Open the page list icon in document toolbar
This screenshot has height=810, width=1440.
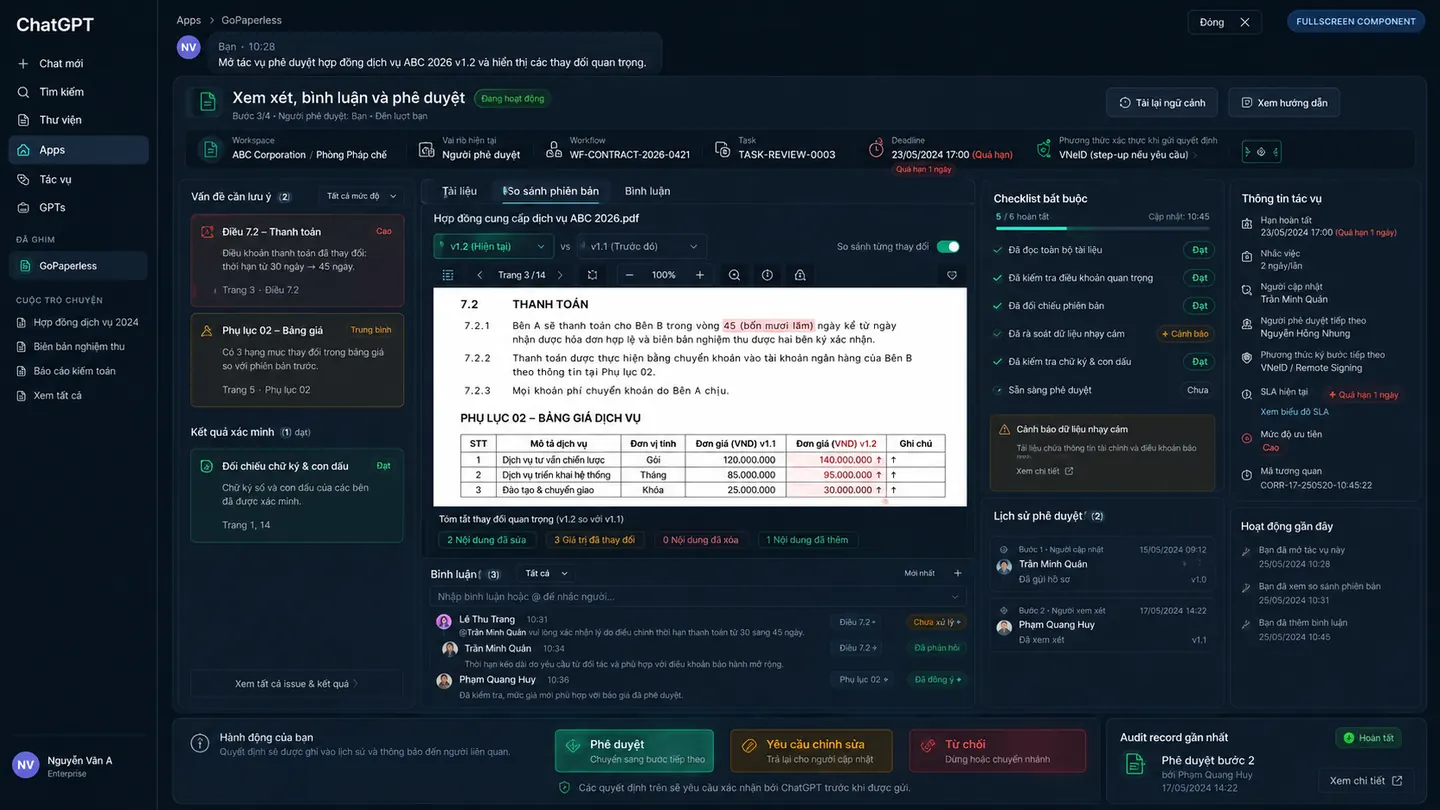click(448, 275)
